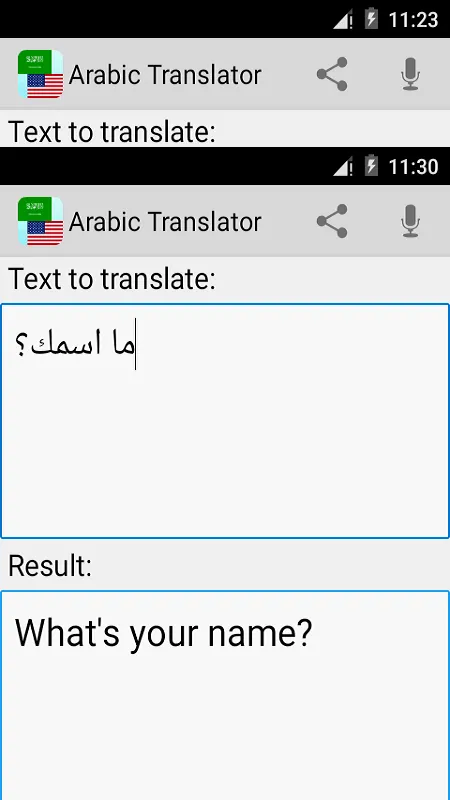Image resolution: width=450 pixels, height=800 pixels.
Task: Tap the microphone icon under the 11:30 clock
Action: pos(410,221)
